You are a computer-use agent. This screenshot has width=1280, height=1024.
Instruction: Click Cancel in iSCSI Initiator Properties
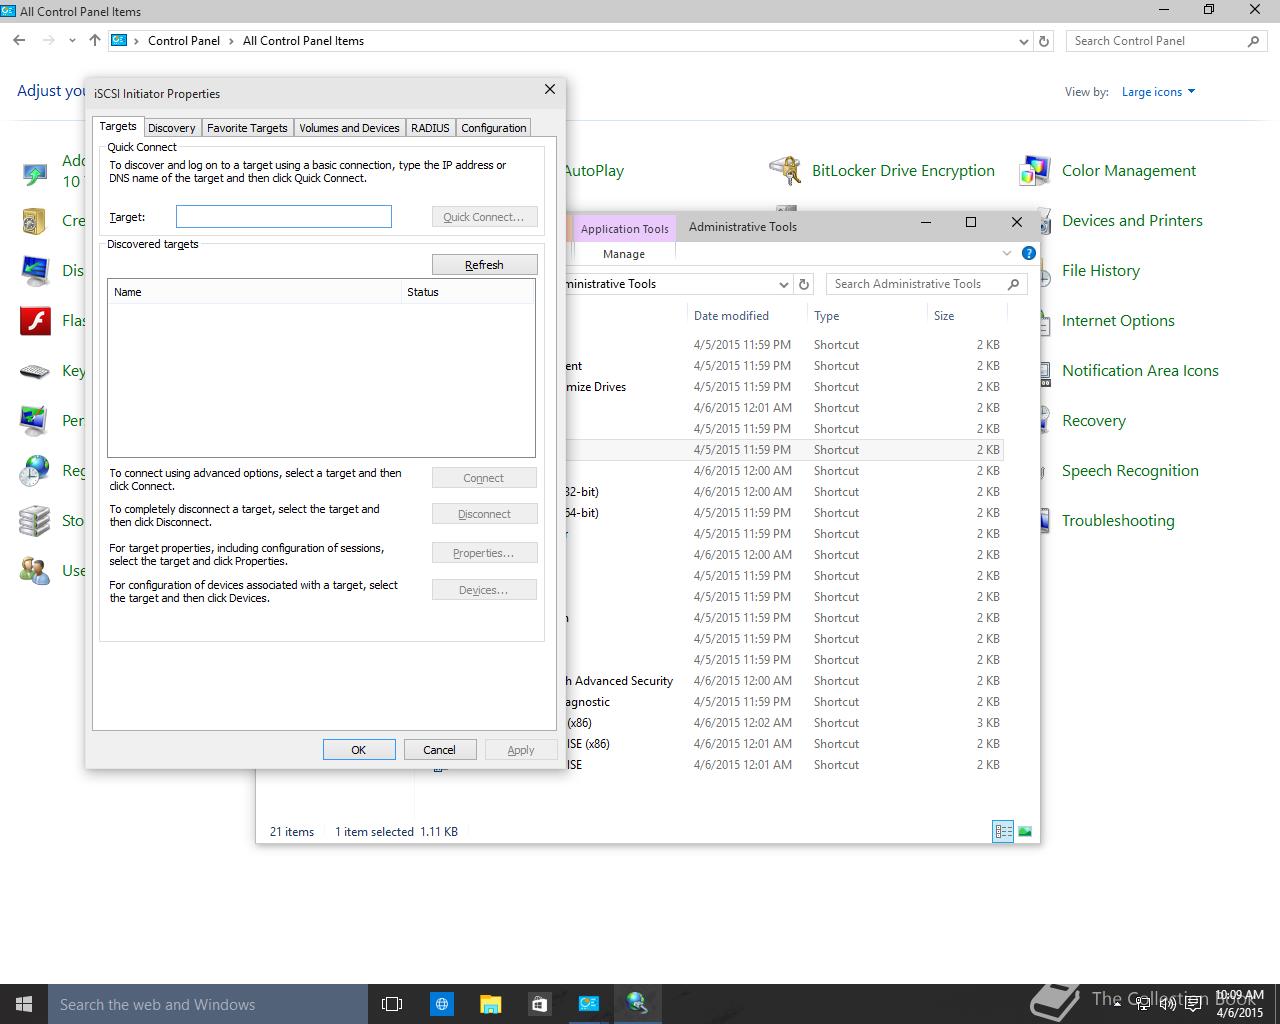click(x=440, y=750)
